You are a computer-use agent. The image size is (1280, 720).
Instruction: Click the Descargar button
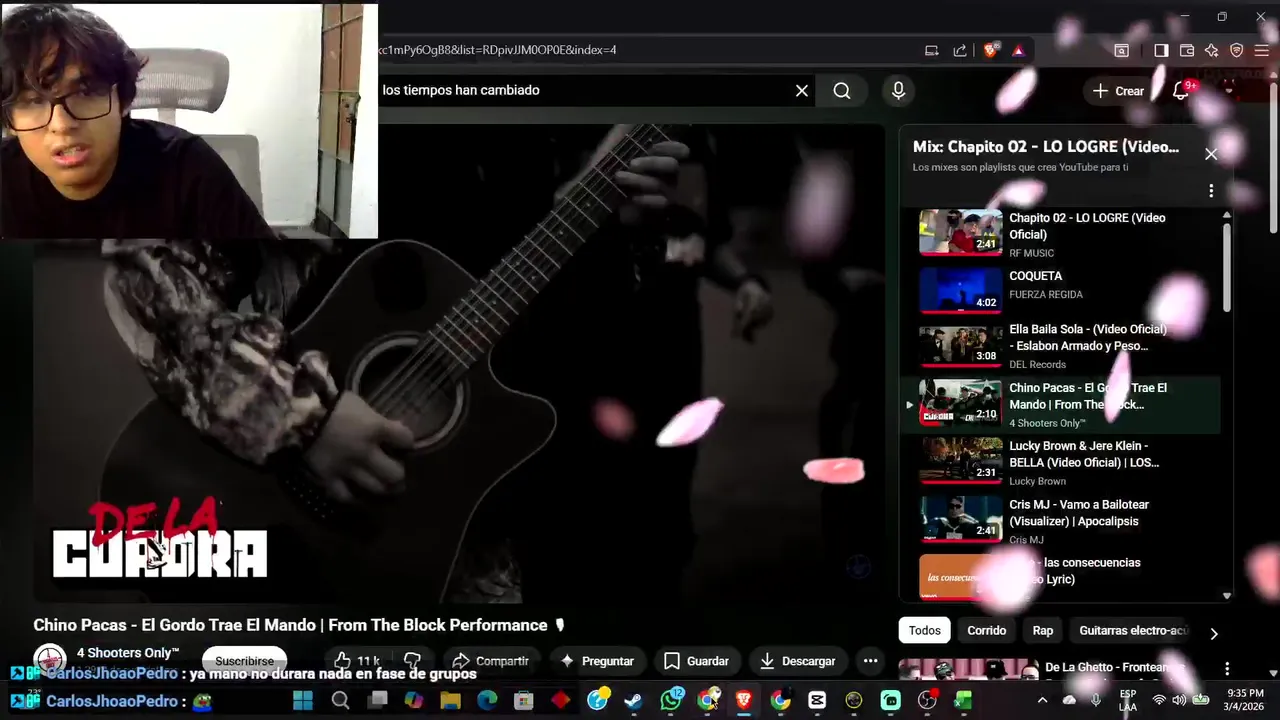tap(797, 661)
